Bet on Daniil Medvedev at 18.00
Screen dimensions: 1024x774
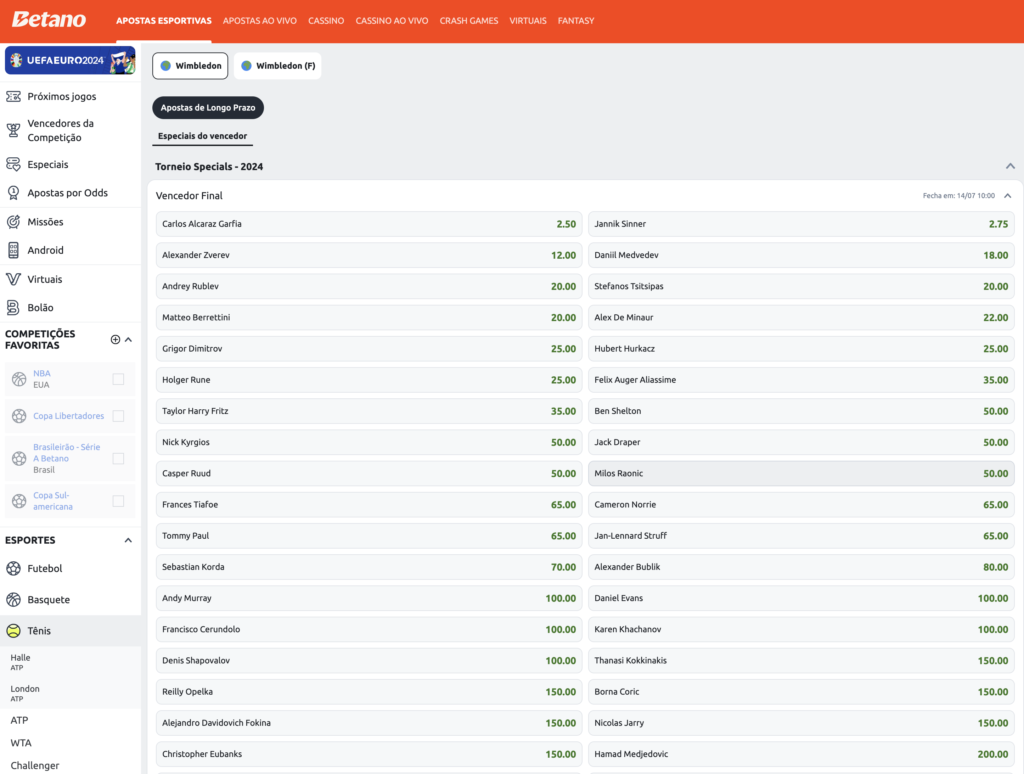(801, 255)
